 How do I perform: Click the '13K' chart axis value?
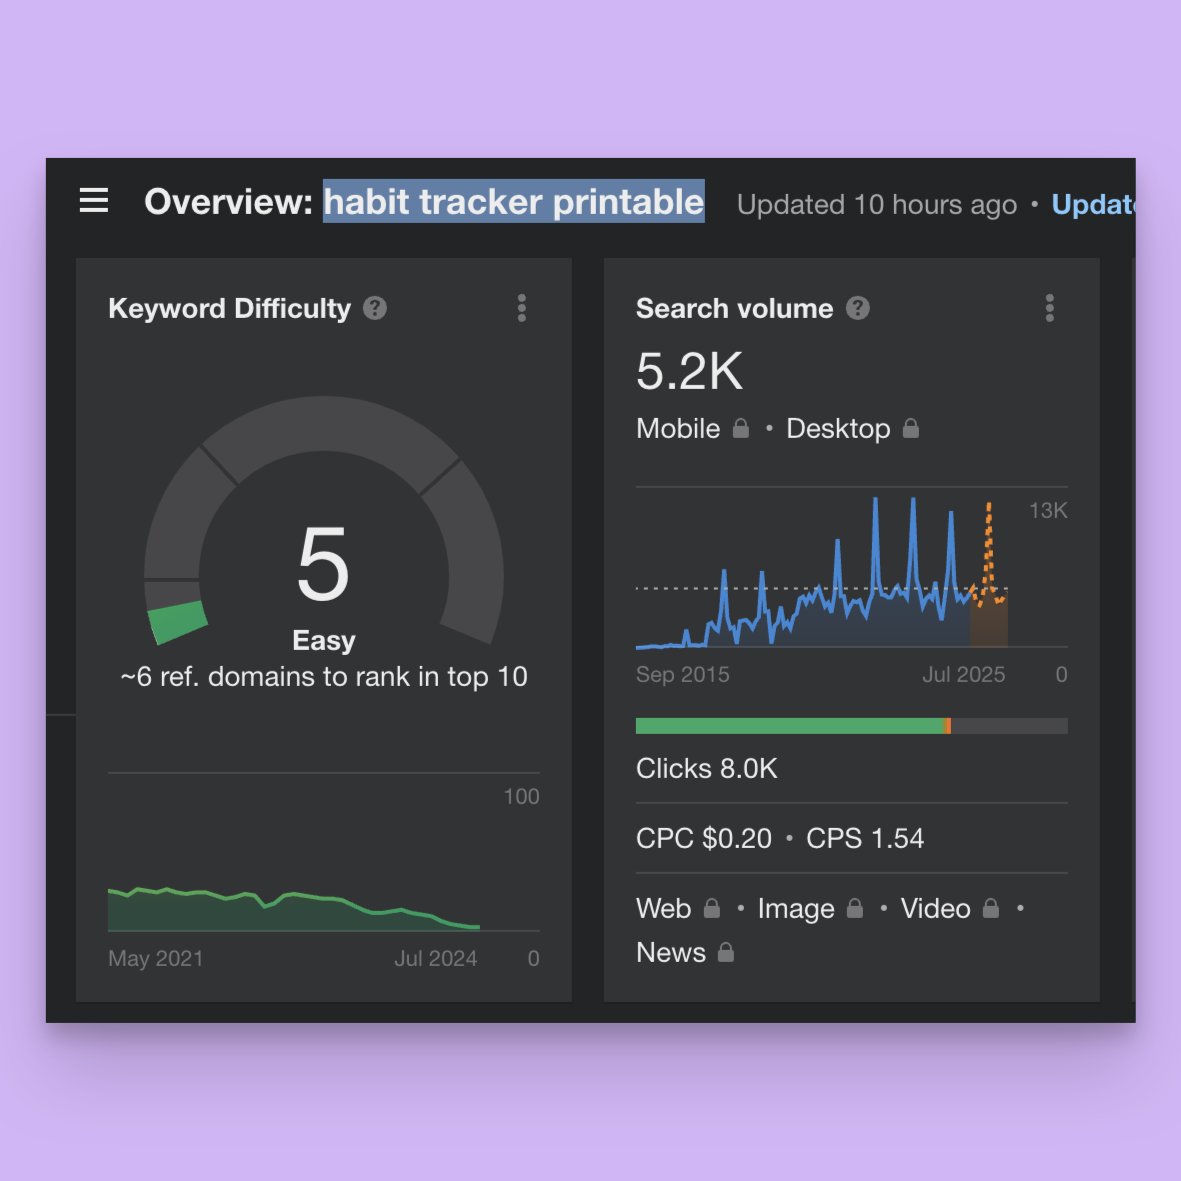pyautogui.click(x=1048, y=511)
